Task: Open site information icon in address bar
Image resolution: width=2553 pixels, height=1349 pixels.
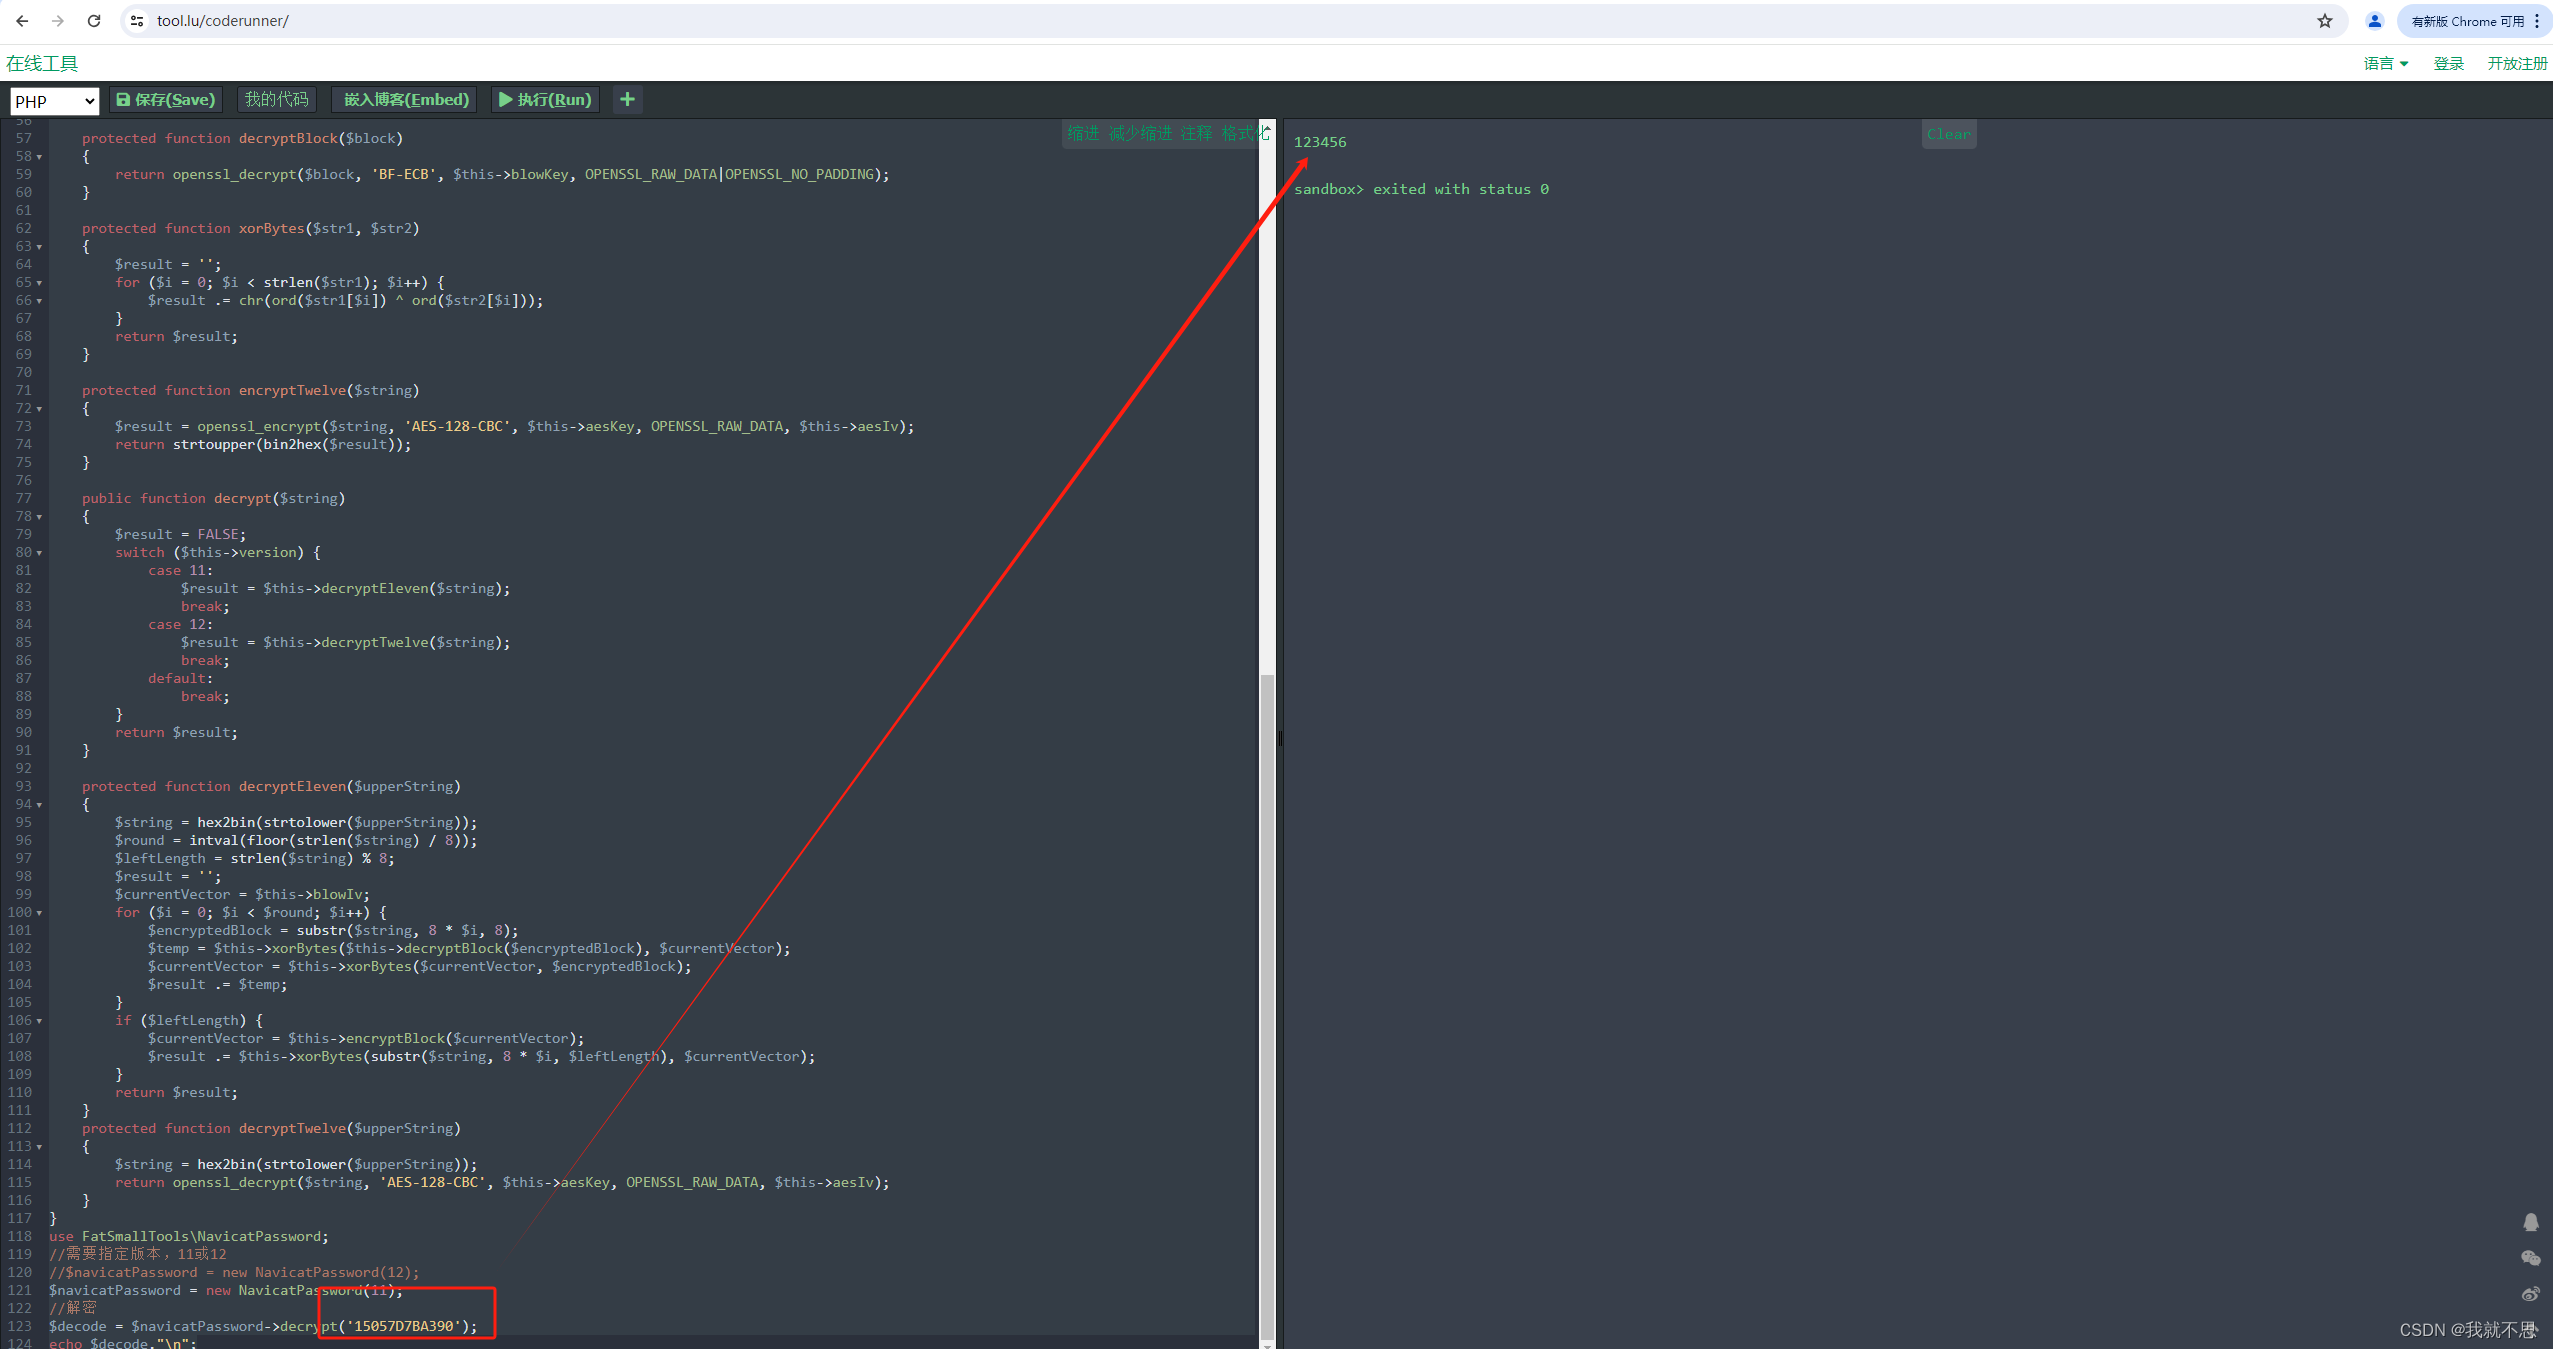Action: coord(138,21)
